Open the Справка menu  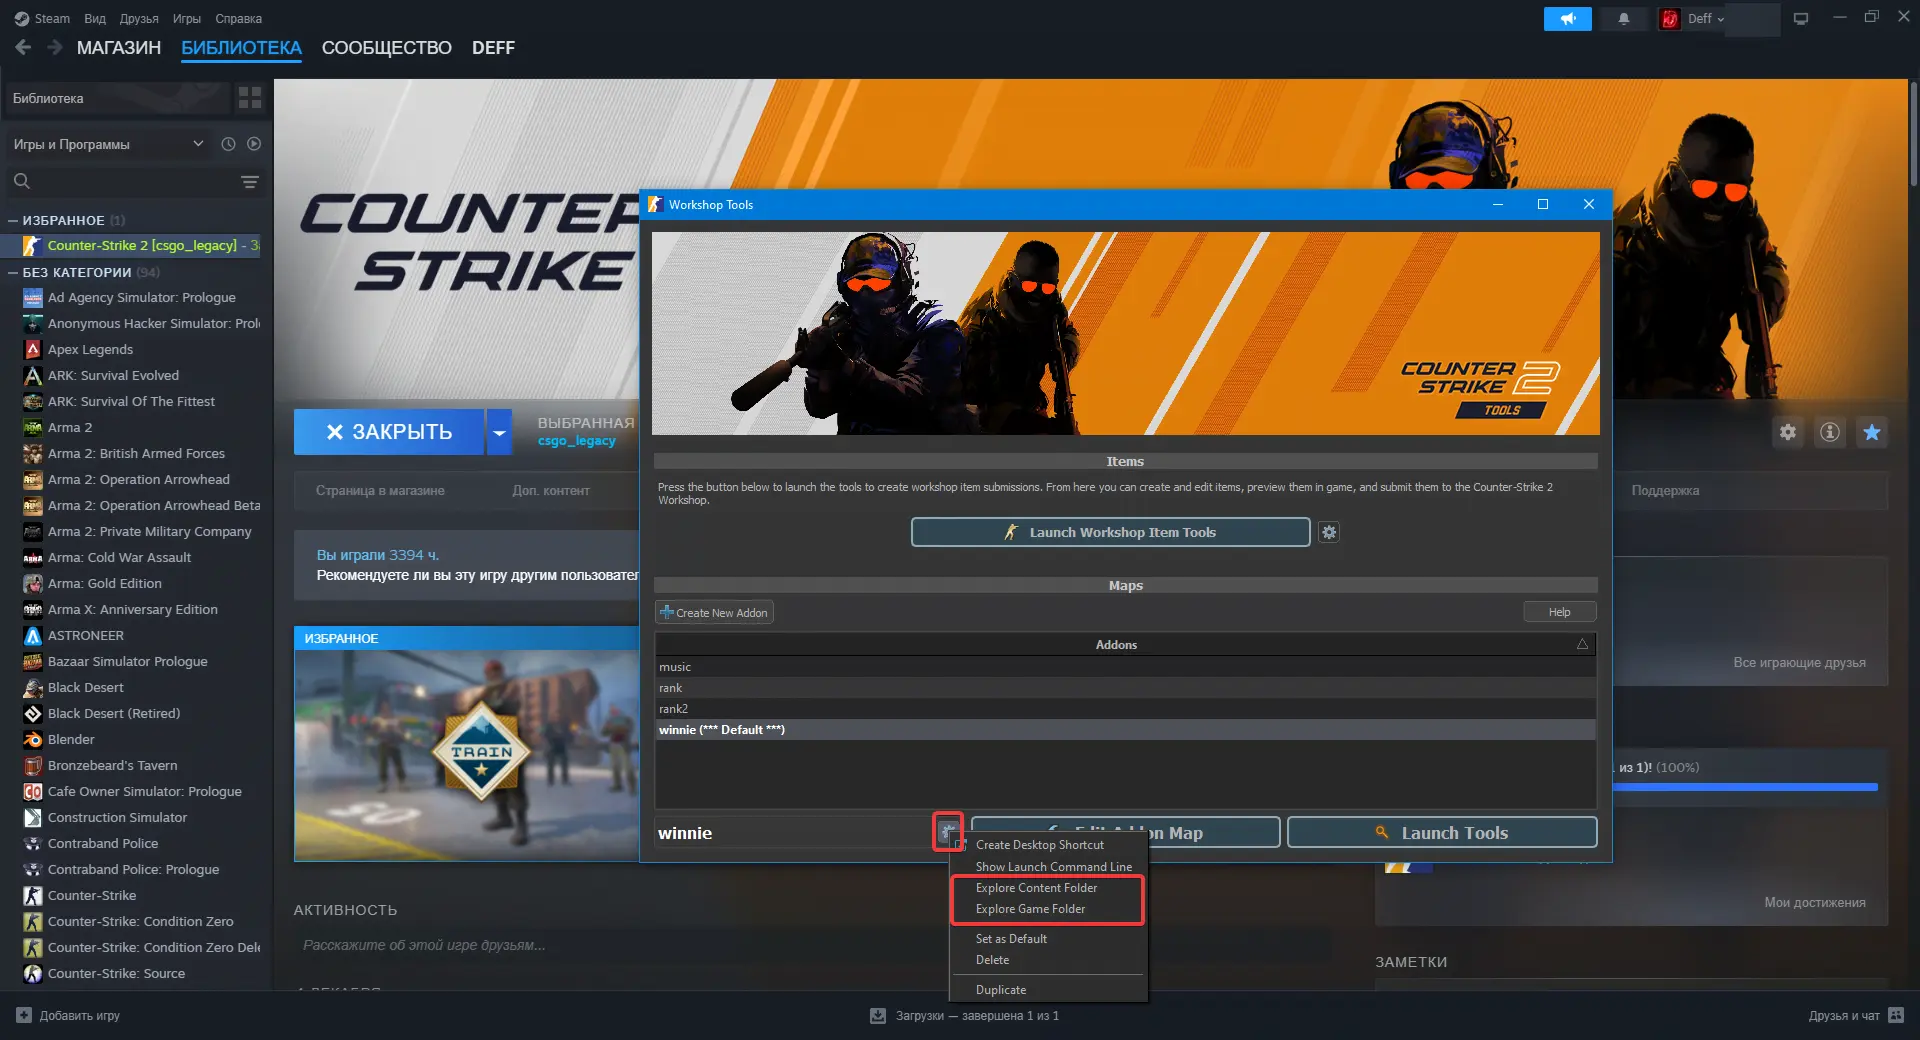238,19
